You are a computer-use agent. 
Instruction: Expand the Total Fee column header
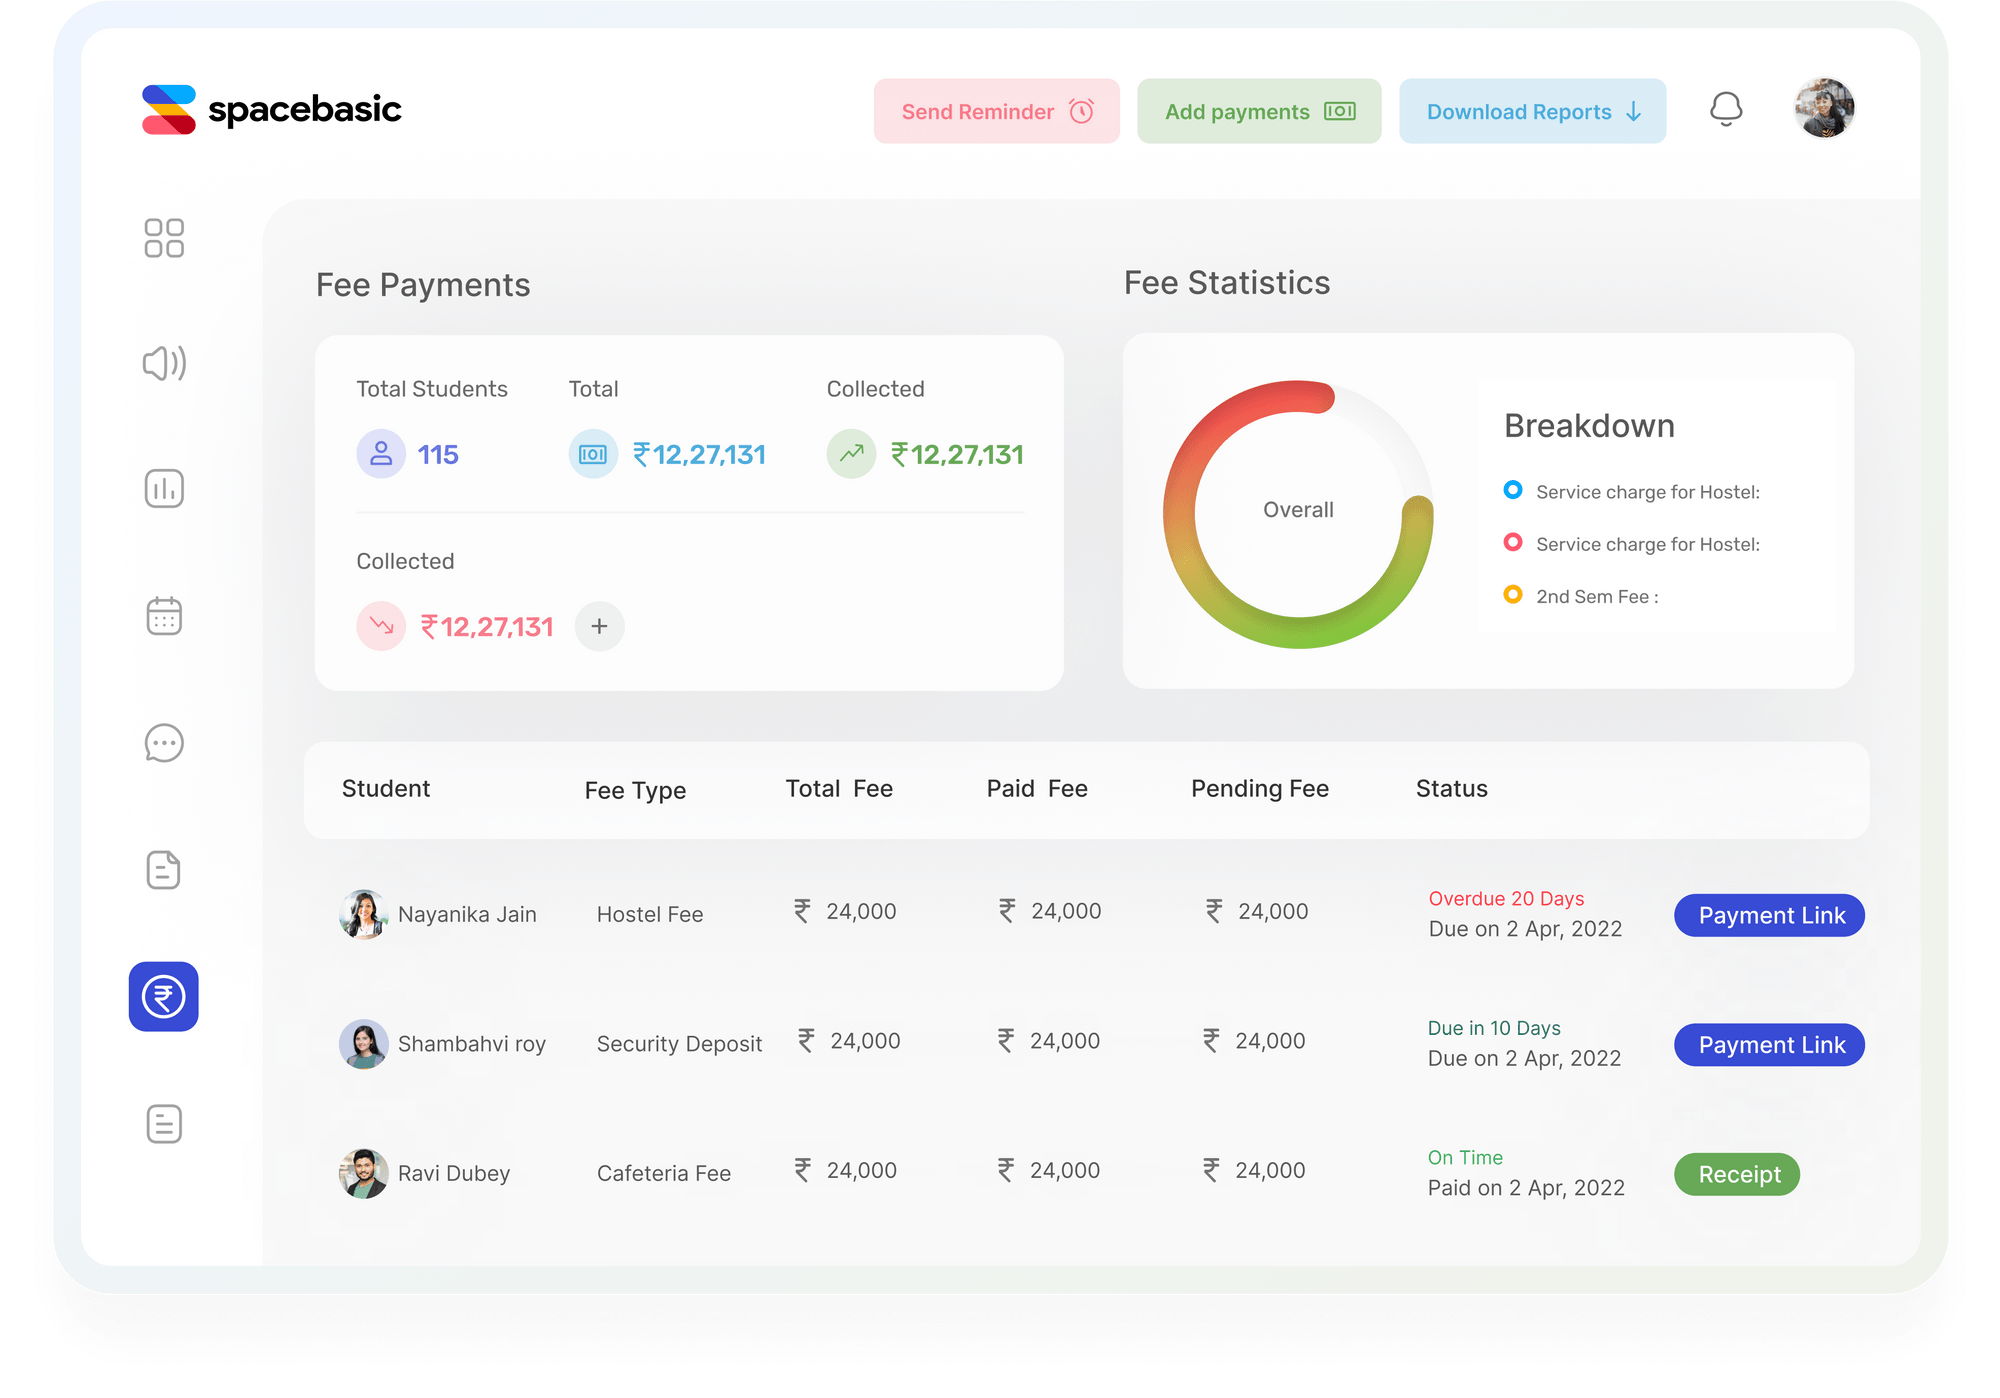tap(839, 789)
